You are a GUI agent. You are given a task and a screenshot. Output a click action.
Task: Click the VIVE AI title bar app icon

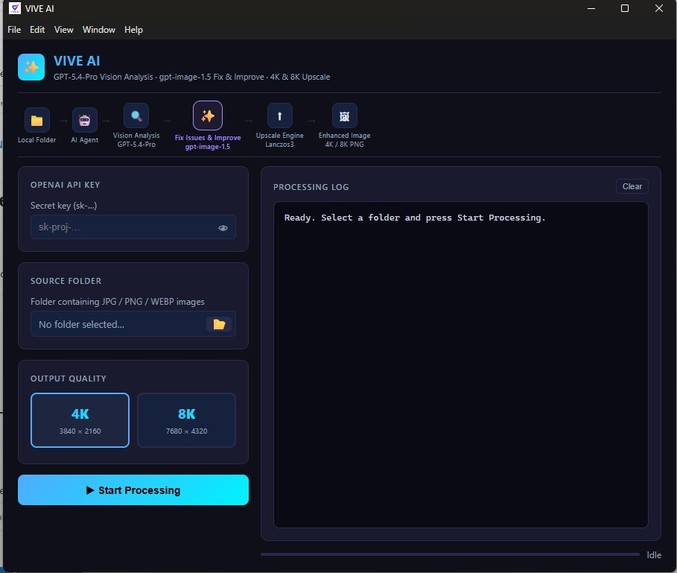[x=15, y=8]
